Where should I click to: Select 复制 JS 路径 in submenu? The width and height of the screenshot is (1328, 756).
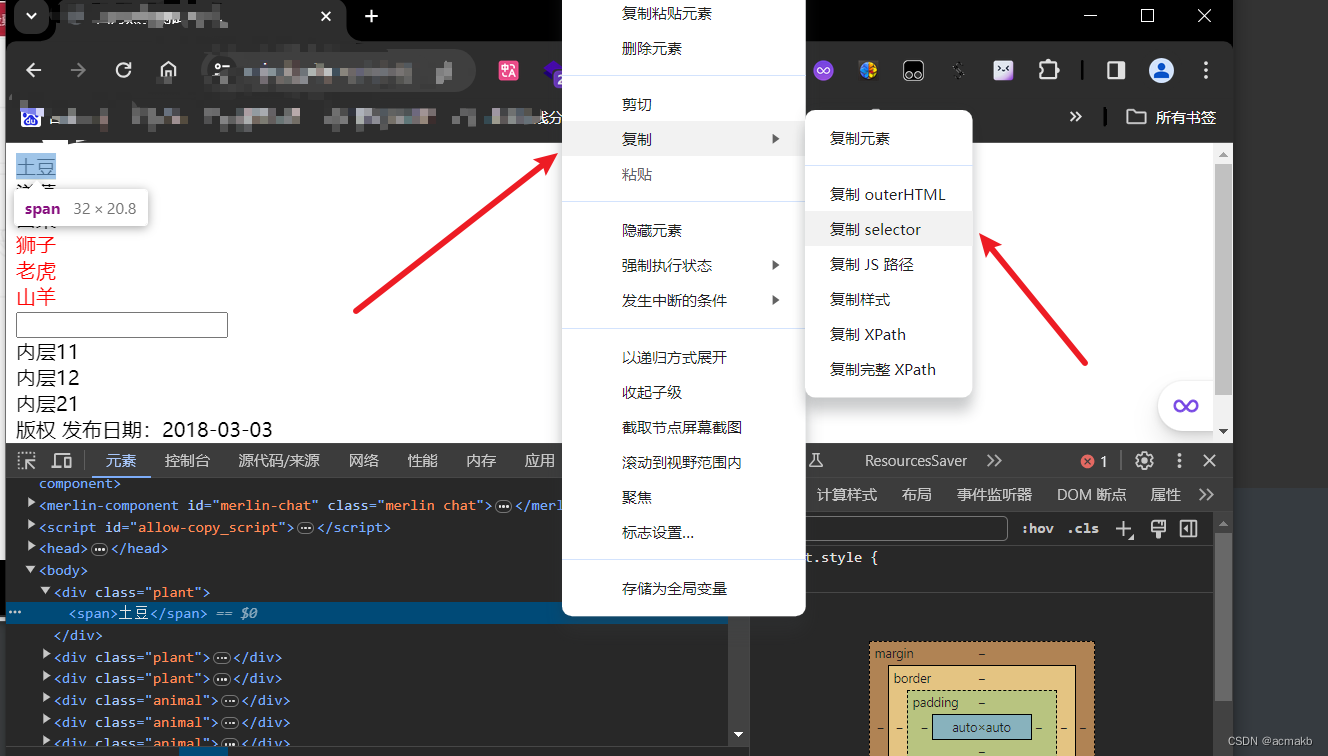tap(889, 264)
